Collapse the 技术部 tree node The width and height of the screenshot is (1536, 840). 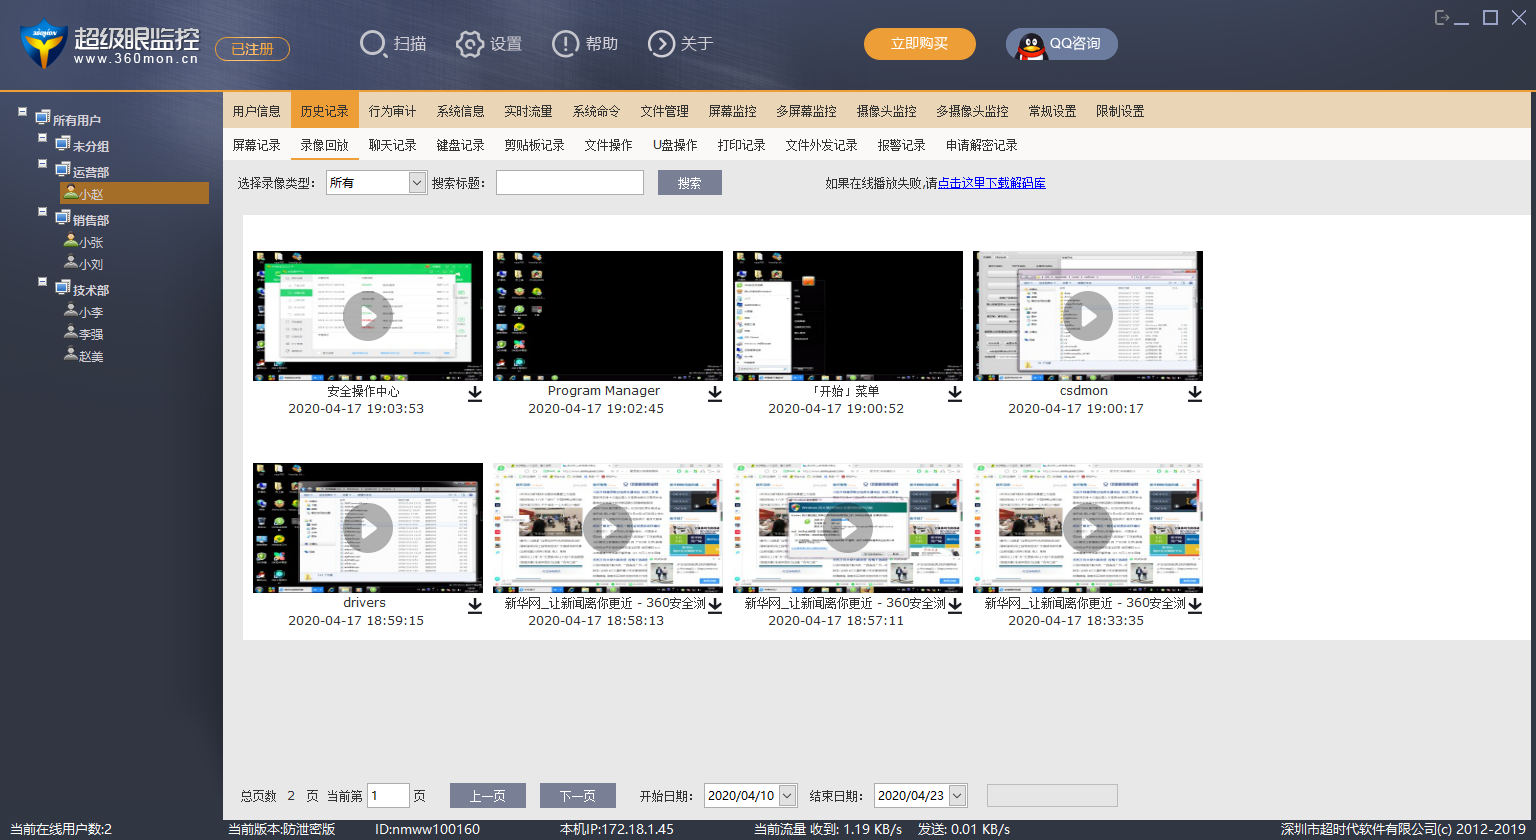(x=43, y=281)
